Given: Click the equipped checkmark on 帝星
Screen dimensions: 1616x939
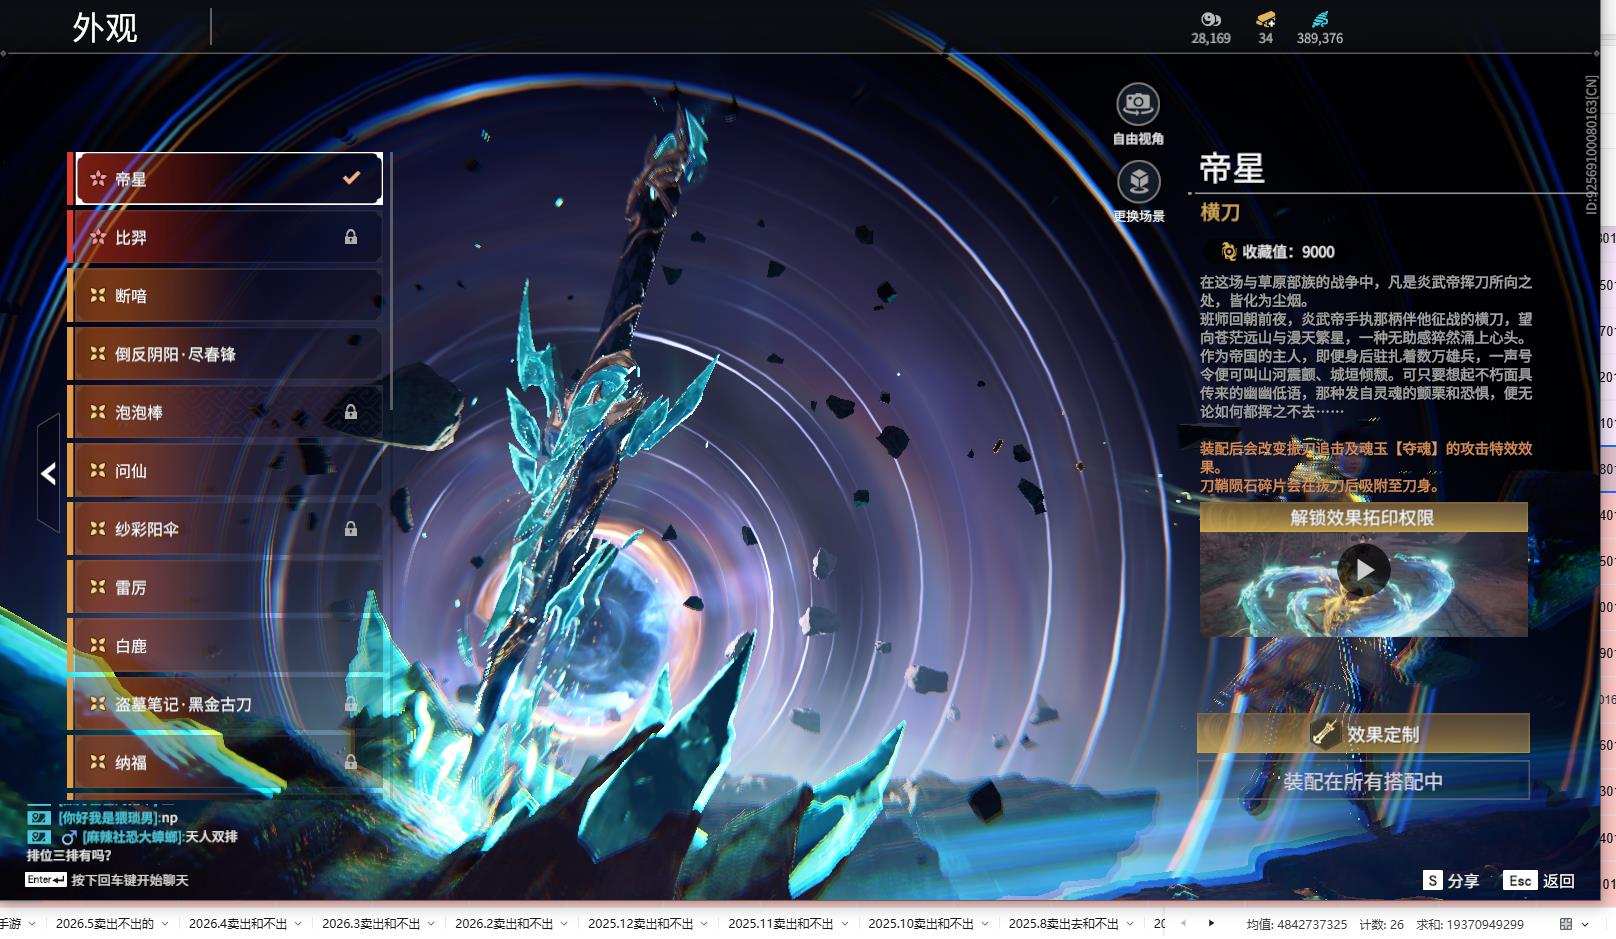Looking at the screenshot, I should [351, 178].
